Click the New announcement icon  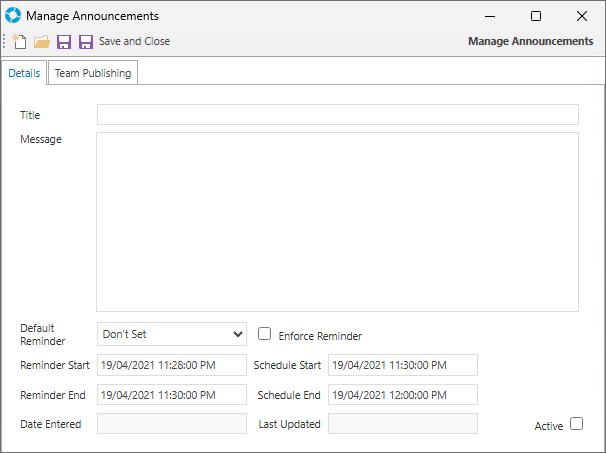click(19, 42)
